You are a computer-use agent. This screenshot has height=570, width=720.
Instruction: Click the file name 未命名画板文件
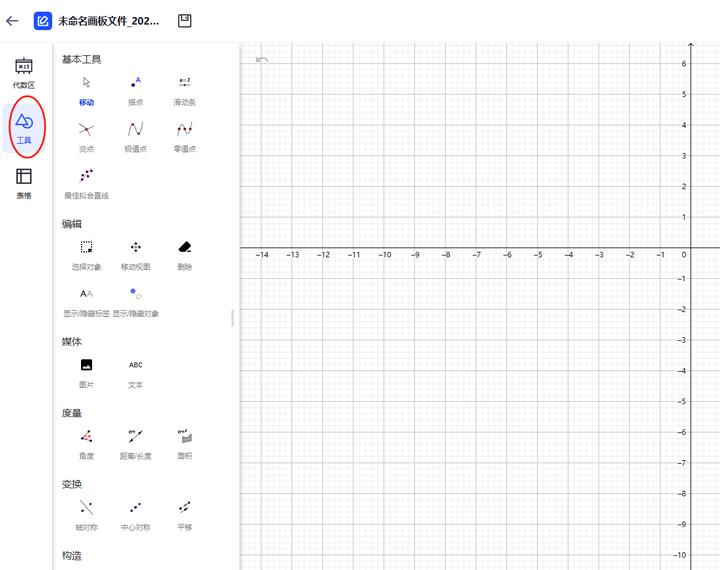(x=108, y=21)
